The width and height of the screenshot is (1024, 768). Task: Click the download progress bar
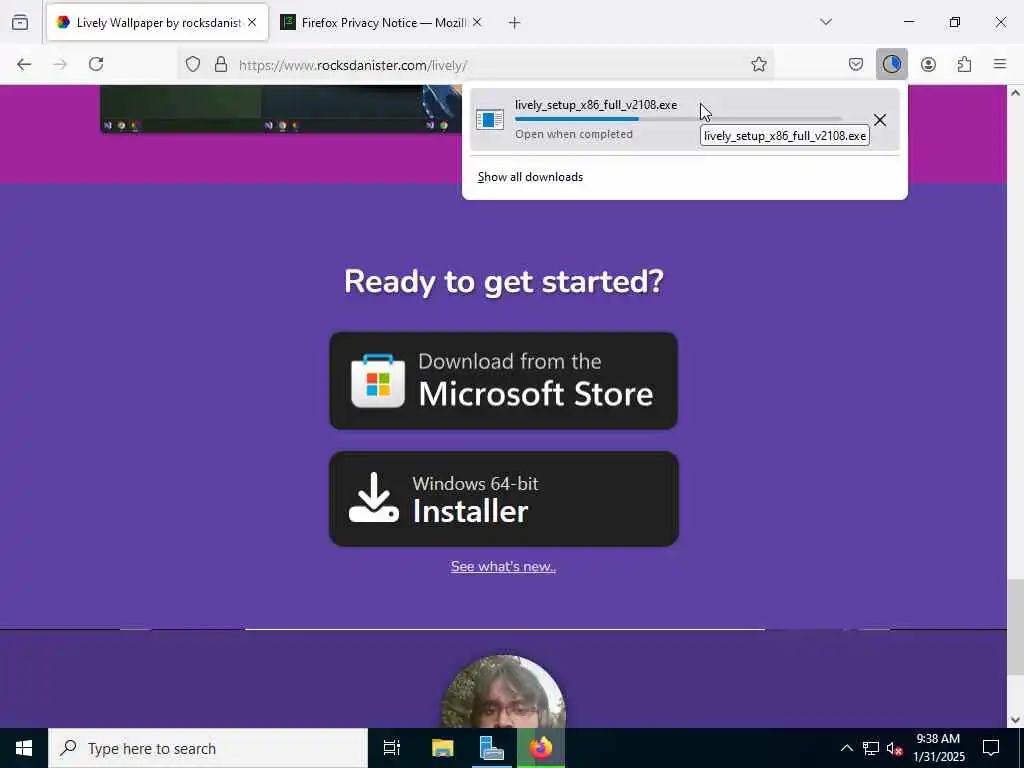678,119
